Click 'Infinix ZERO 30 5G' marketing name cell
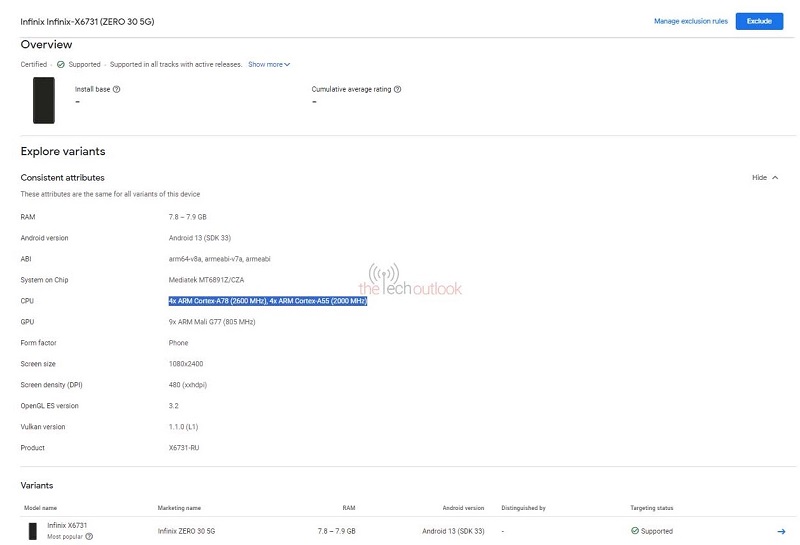The height and width of the screenshot is (545, 800). (x=186, y=531)
